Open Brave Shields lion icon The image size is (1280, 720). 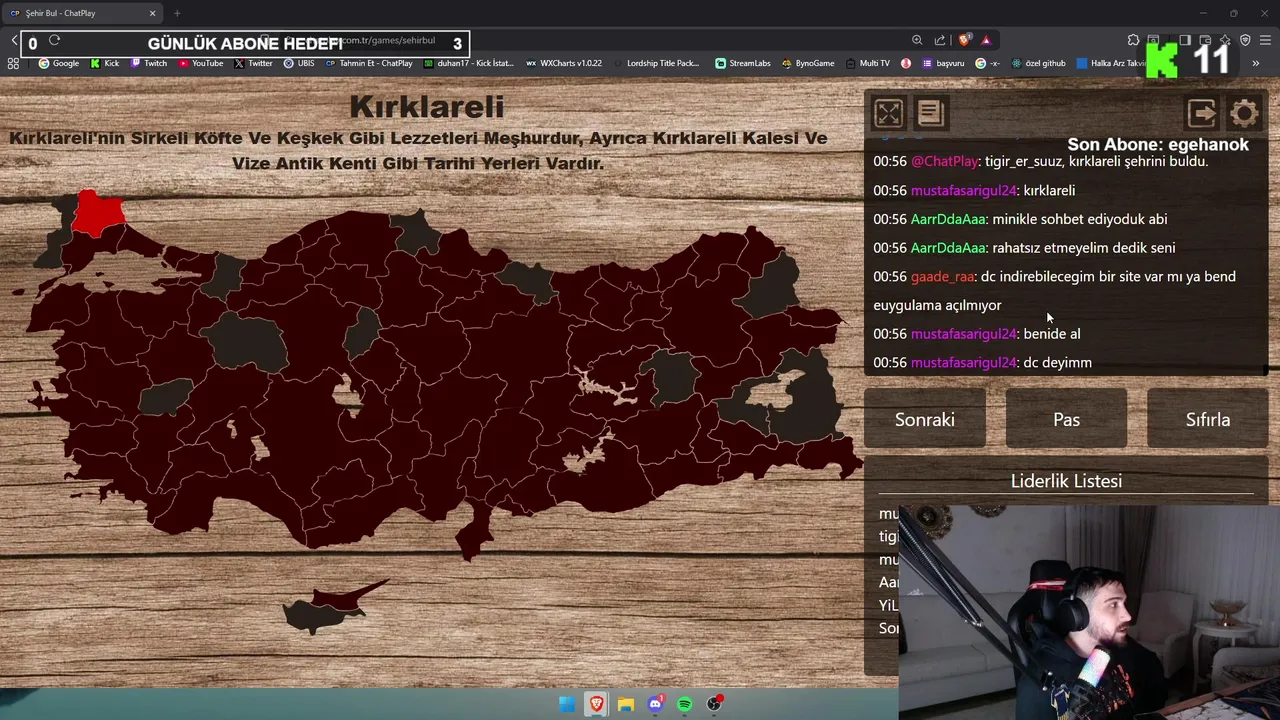point(964,40)
